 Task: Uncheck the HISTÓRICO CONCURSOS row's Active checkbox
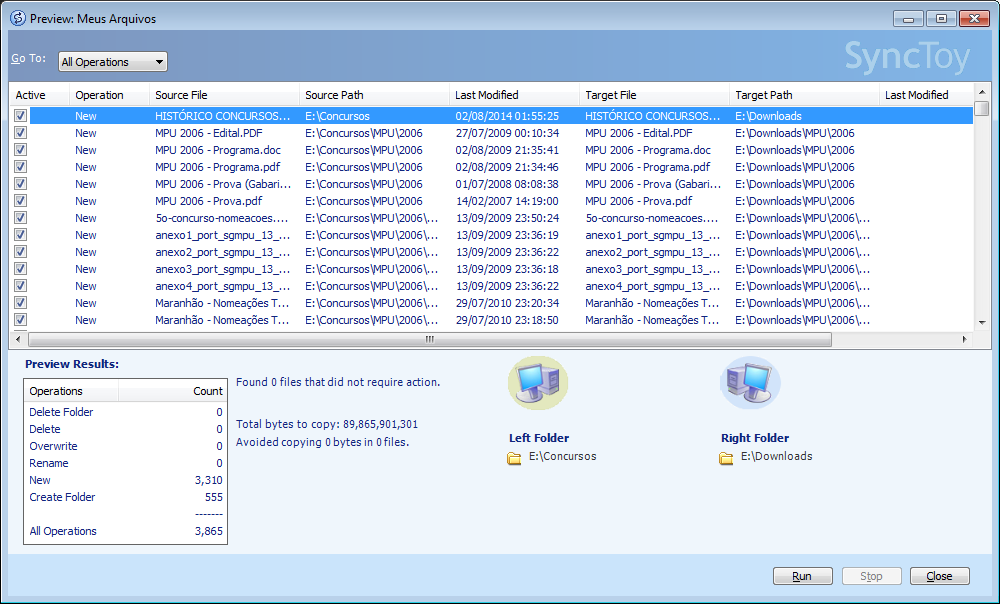pyautogui.click(x=20, y=115)
